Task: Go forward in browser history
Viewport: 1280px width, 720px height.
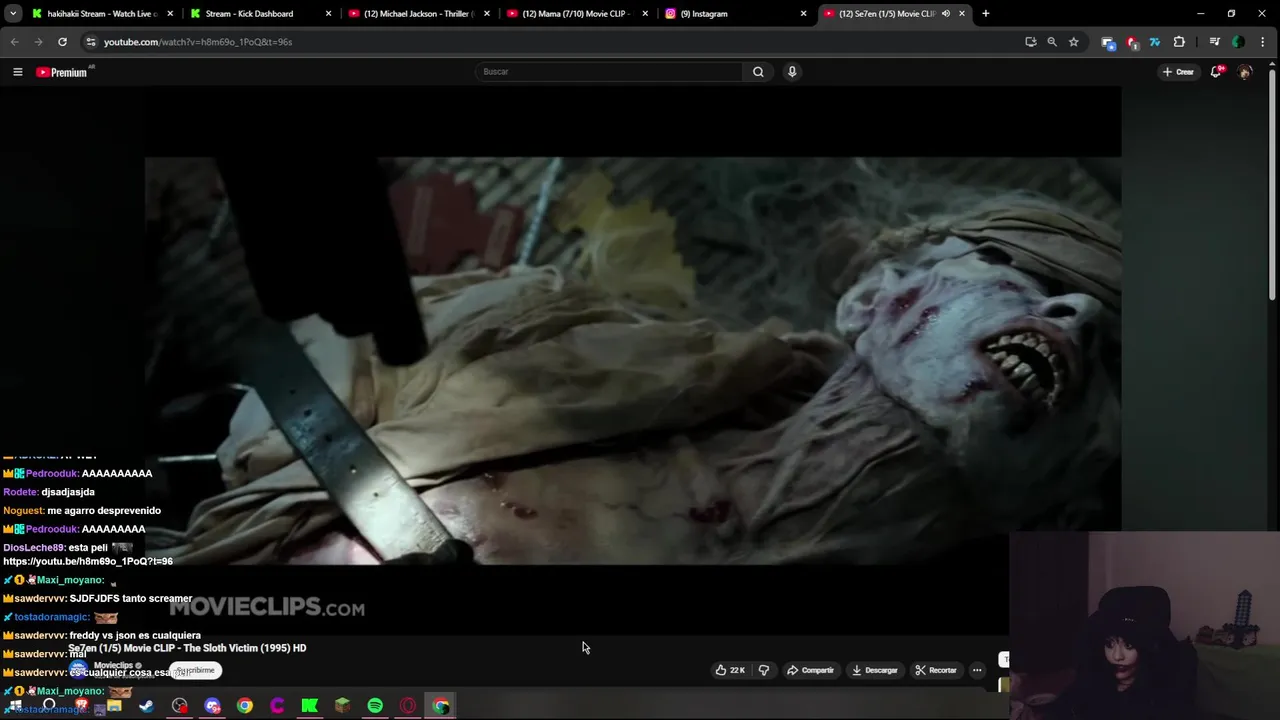Action: point(38,42)
